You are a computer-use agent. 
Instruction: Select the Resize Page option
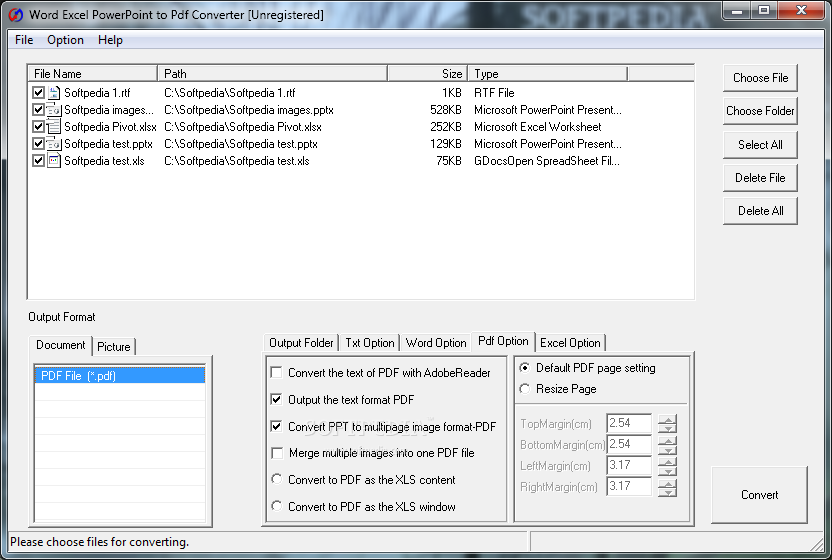coord(525,389)
